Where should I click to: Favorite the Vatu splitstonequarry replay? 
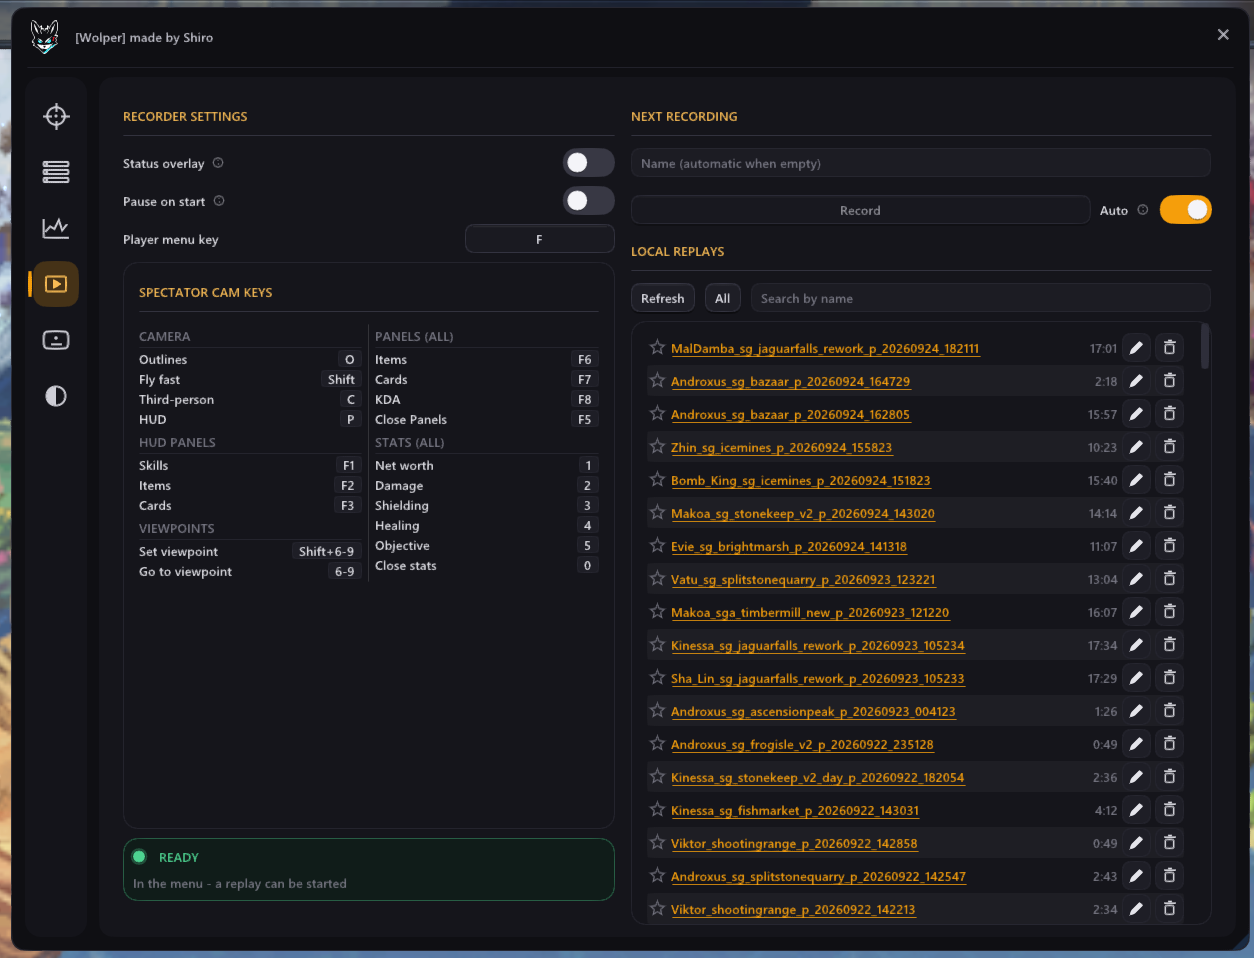coord(657,578)
